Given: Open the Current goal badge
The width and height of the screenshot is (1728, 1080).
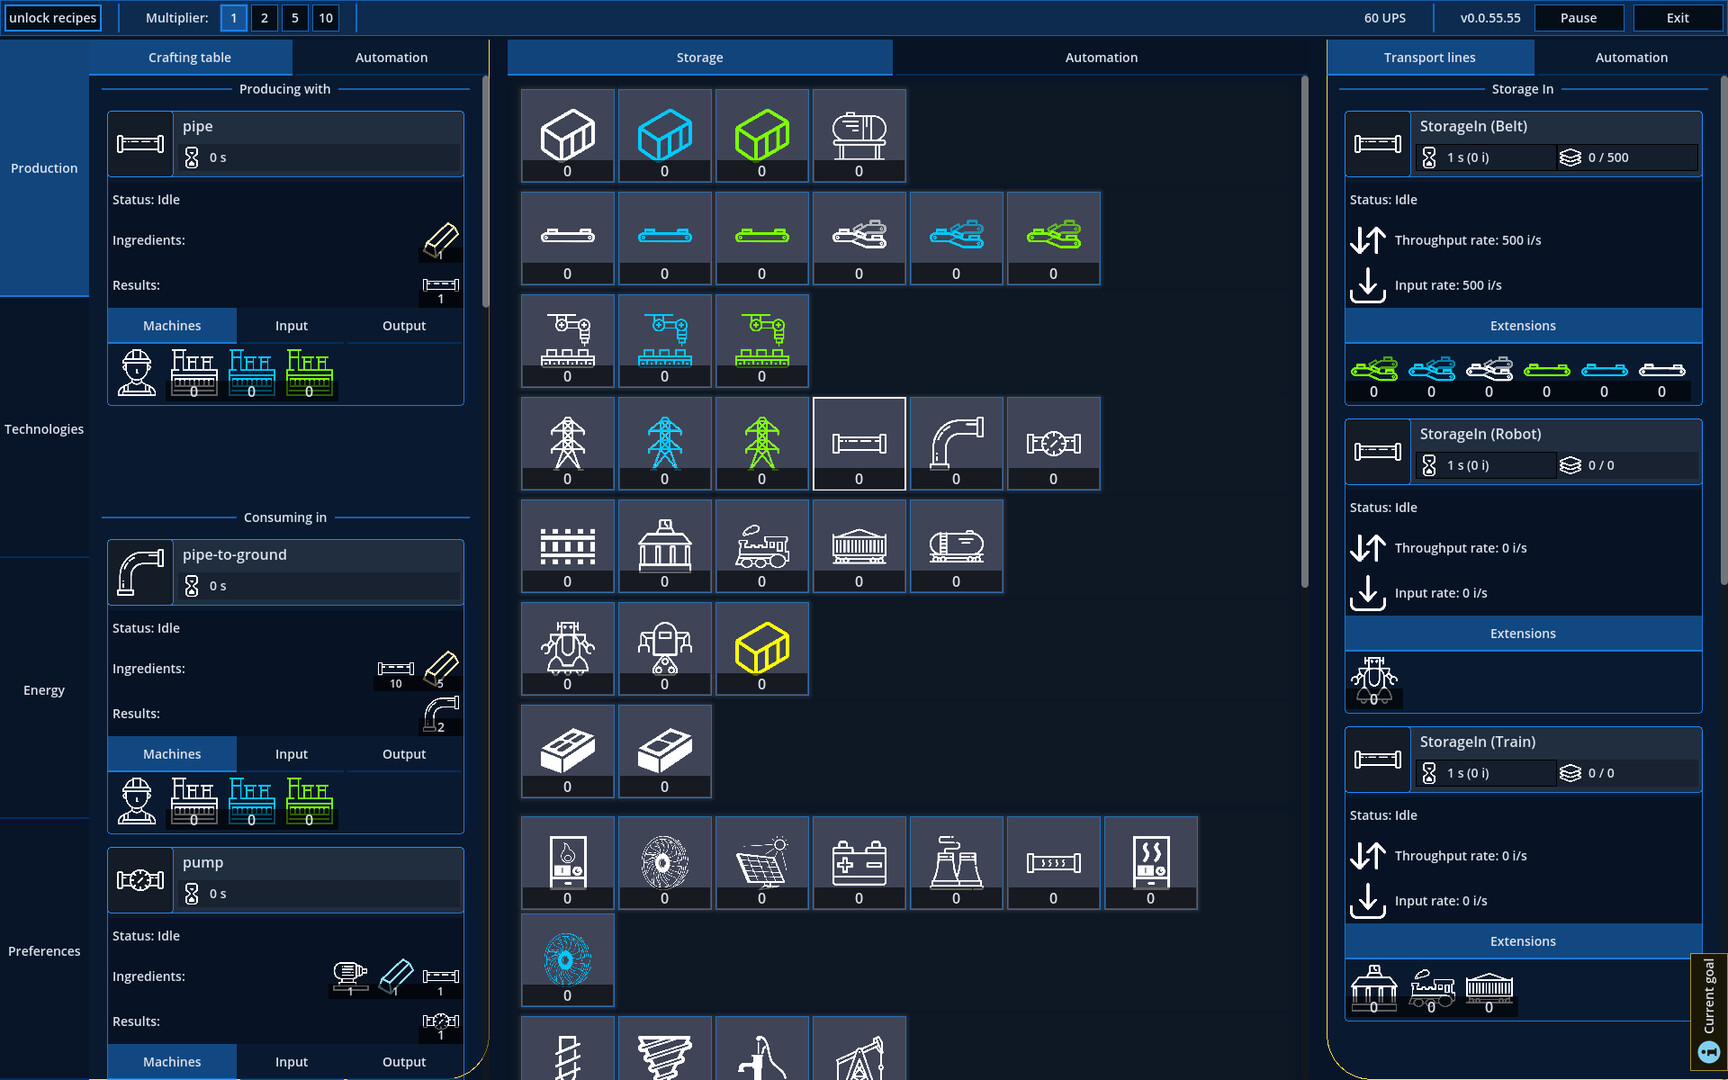Looking at the screenshot, I should click(1707, 1012).
